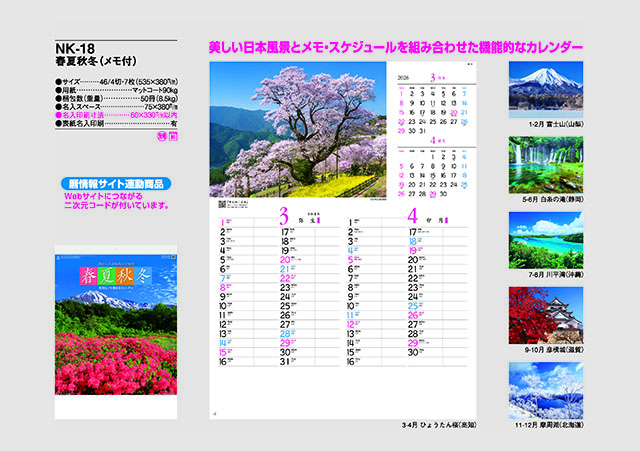Click day 31 in the March memo column

pyautogui.click(x=284, y=362)
